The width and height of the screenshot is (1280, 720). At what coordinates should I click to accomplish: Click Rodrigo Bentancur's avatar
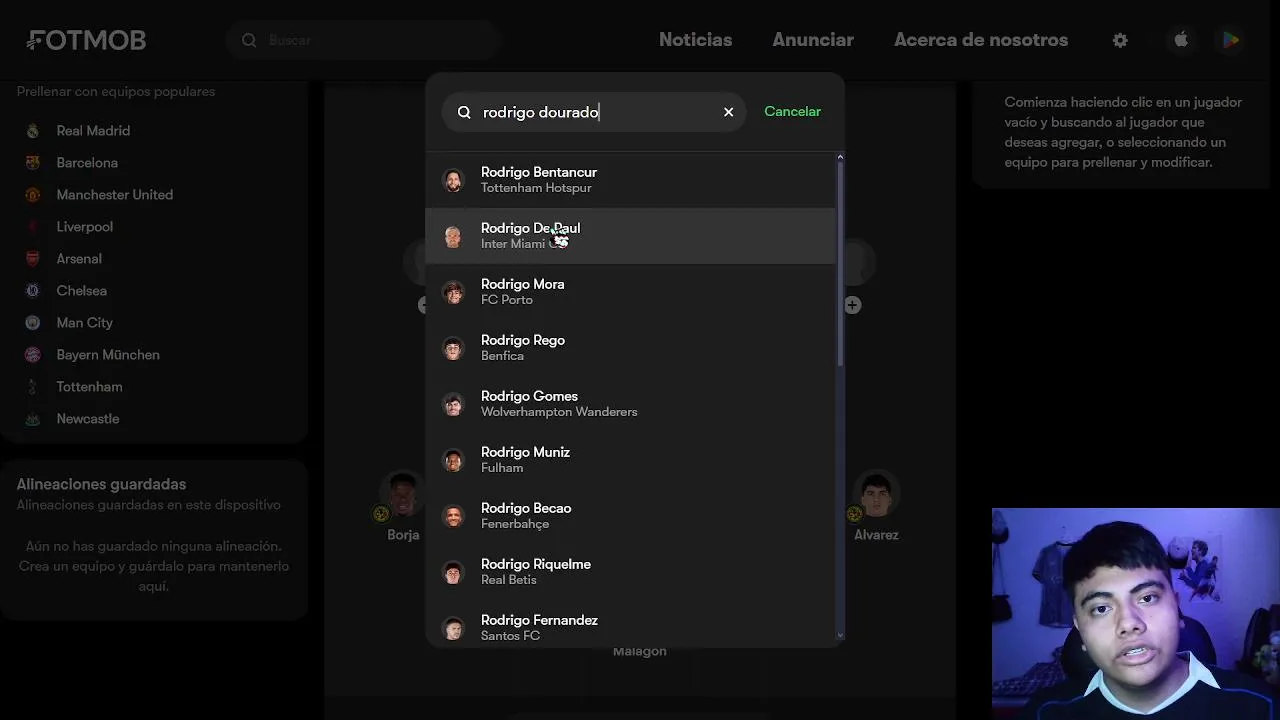click(x=453, y=180)
